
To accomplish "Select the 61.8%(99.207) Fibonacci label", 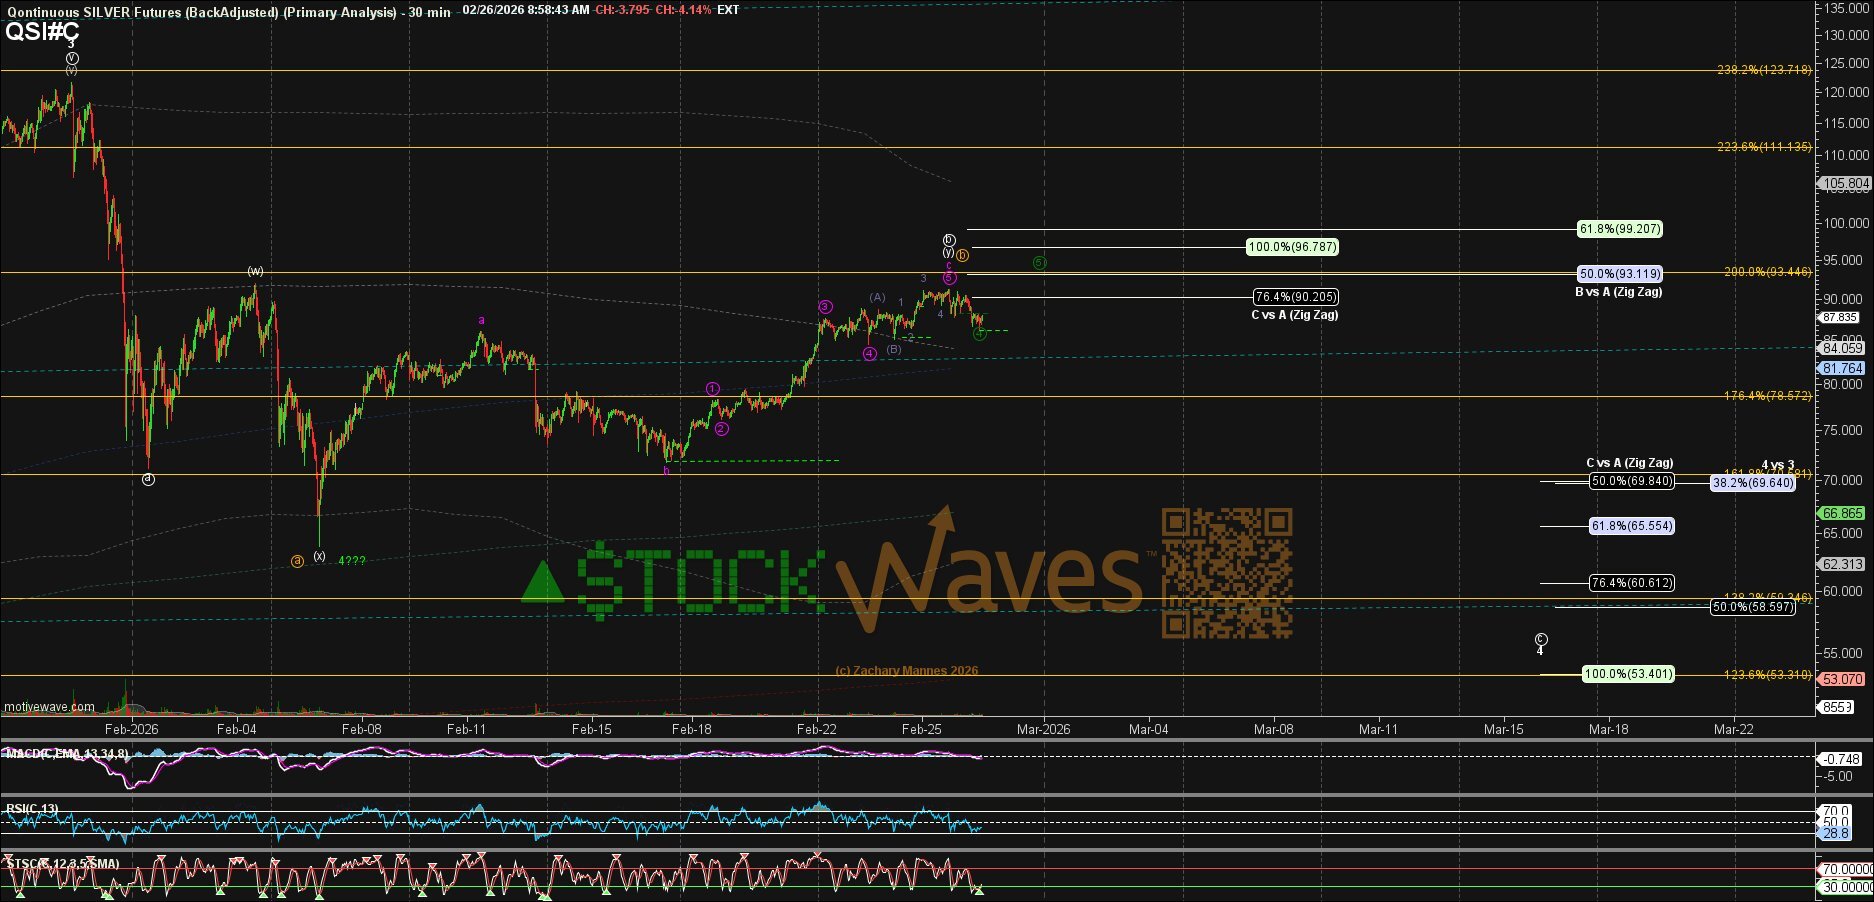I will (1619, 229).
